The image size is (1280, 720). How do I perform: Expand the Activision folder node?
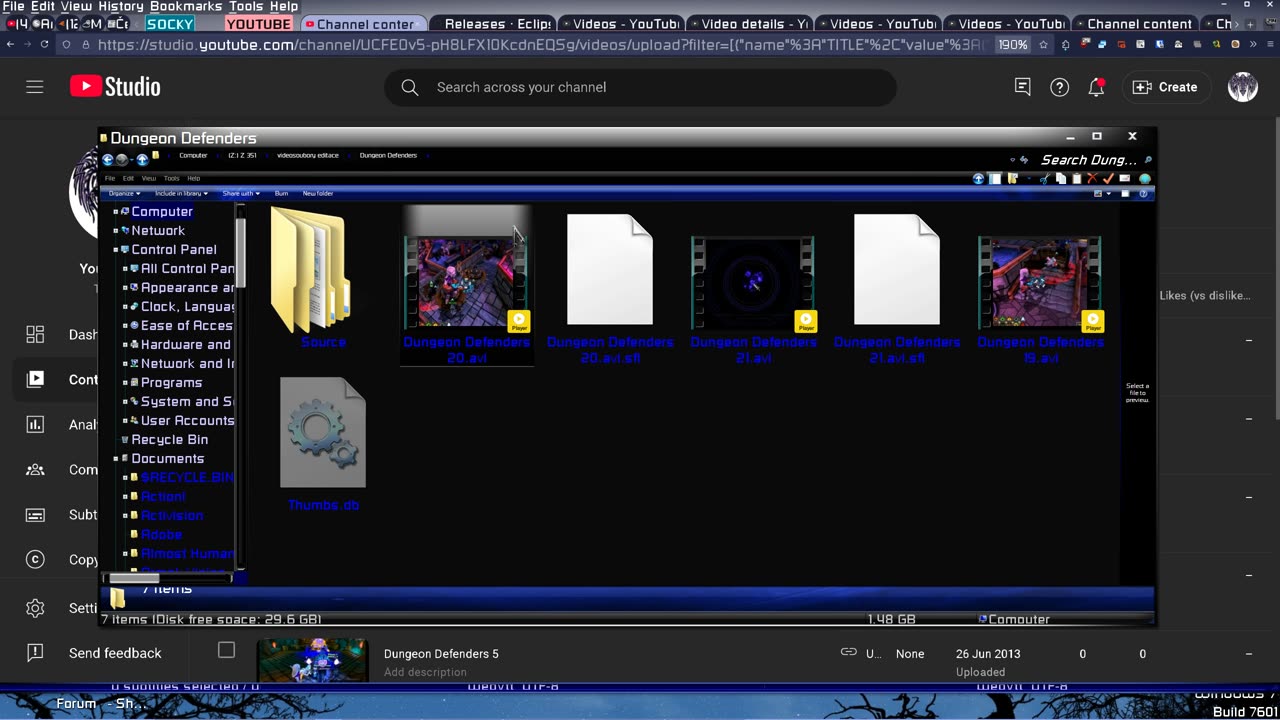pyautogui.click(x=126, y=515)
